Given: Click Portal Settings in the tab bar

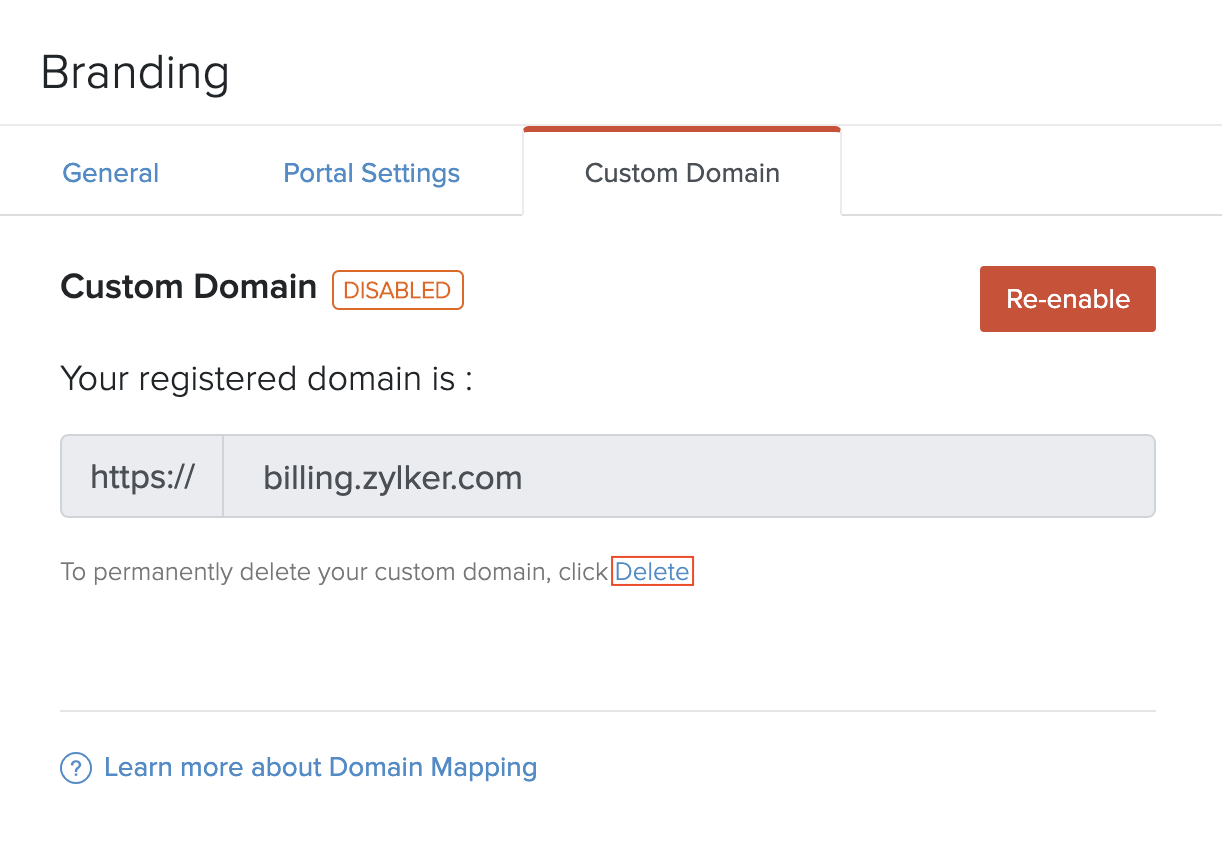Looking at the screenshot, I should pyautogui.click(x=371, y=173).
